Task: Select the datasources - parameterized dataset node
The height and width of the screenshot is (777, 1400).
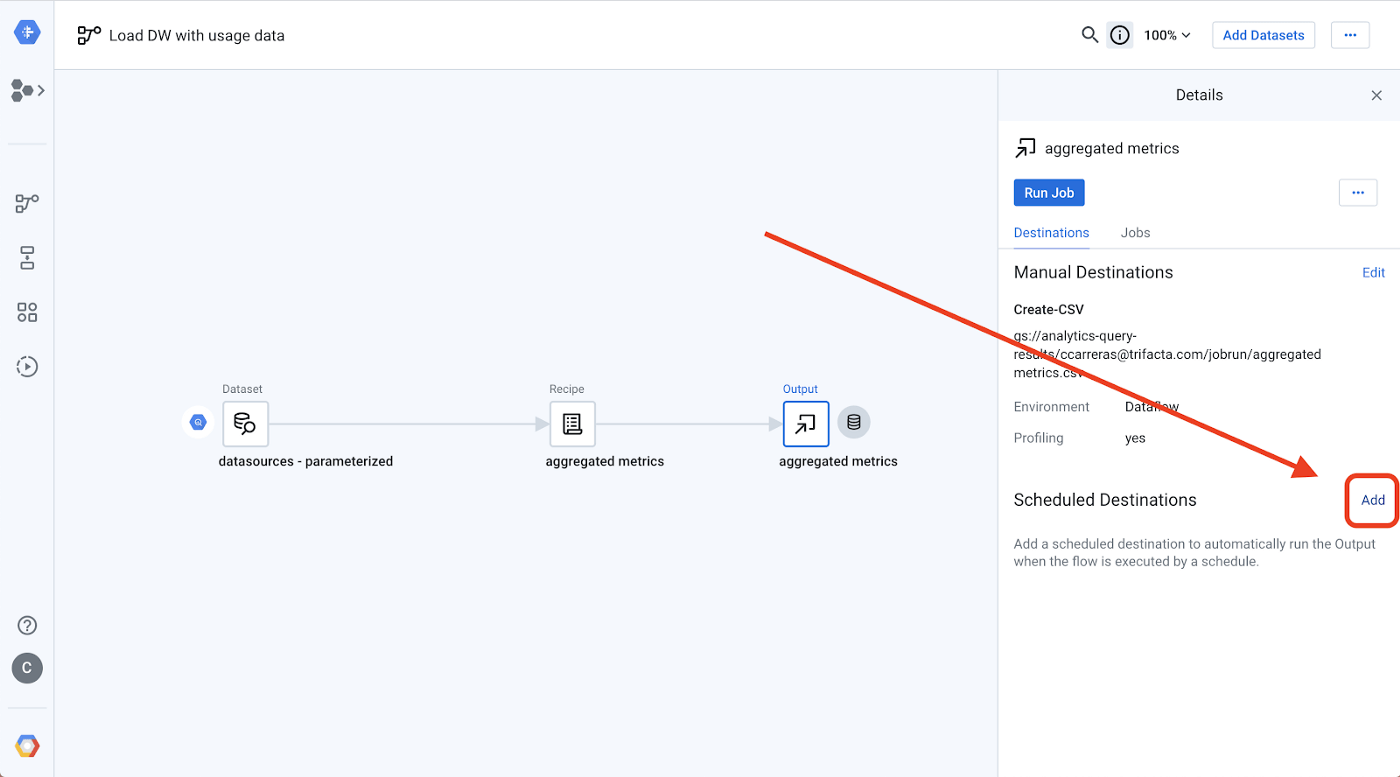Action: click(245, 424)
